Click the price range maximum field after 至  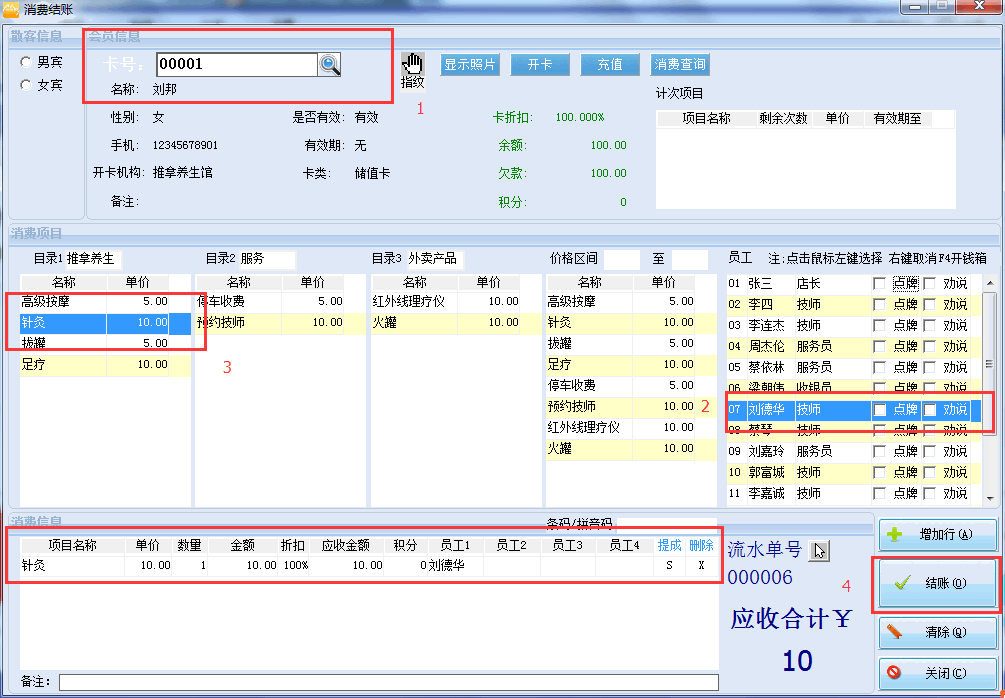690,259
